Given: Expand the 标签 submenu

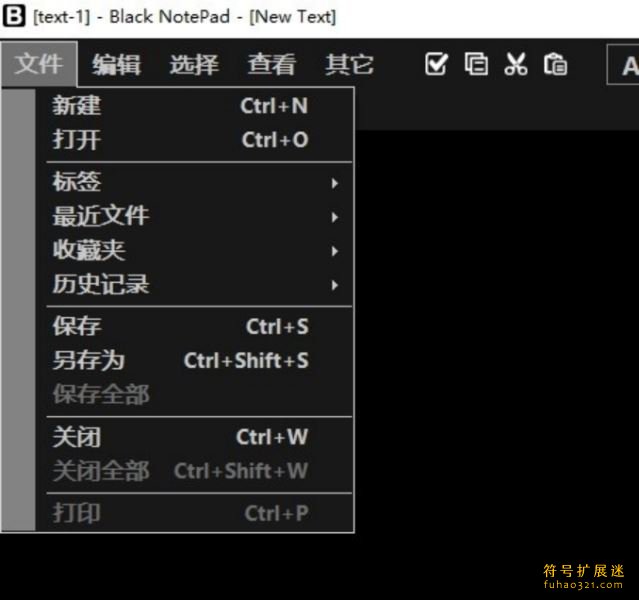Looking at the screenshot, I should [195, 182].
